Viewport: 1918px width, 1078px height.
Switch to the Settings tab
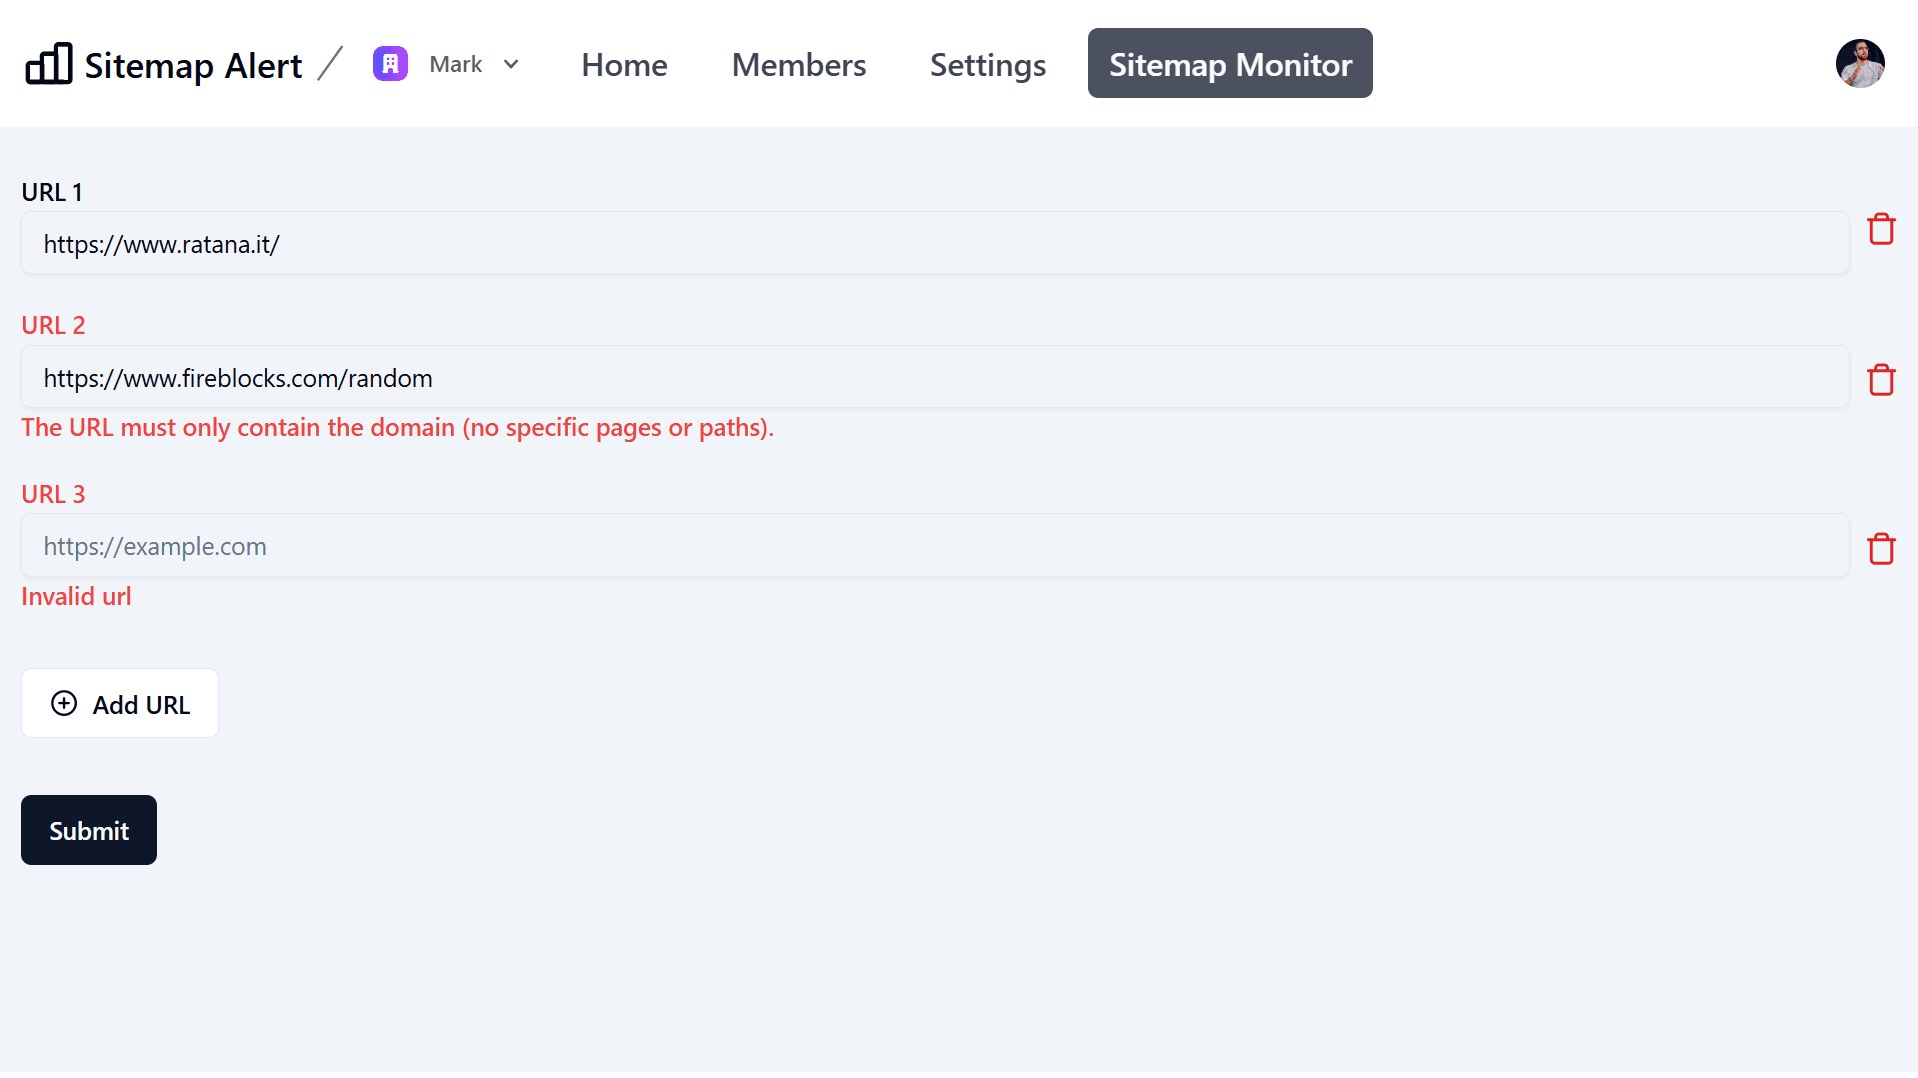pyautogui.click(x=987, y=64)
